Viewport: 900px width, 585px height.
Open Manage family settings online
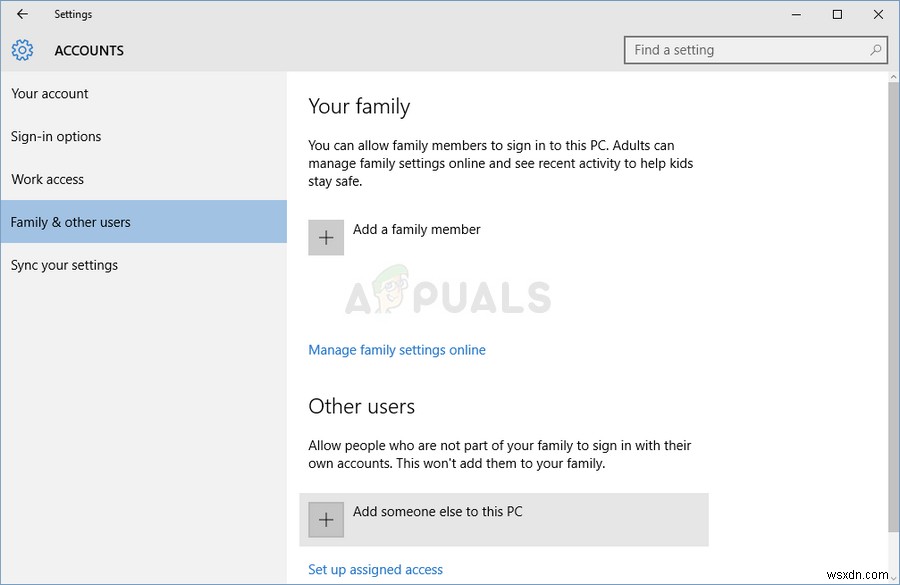pos(397,349)
